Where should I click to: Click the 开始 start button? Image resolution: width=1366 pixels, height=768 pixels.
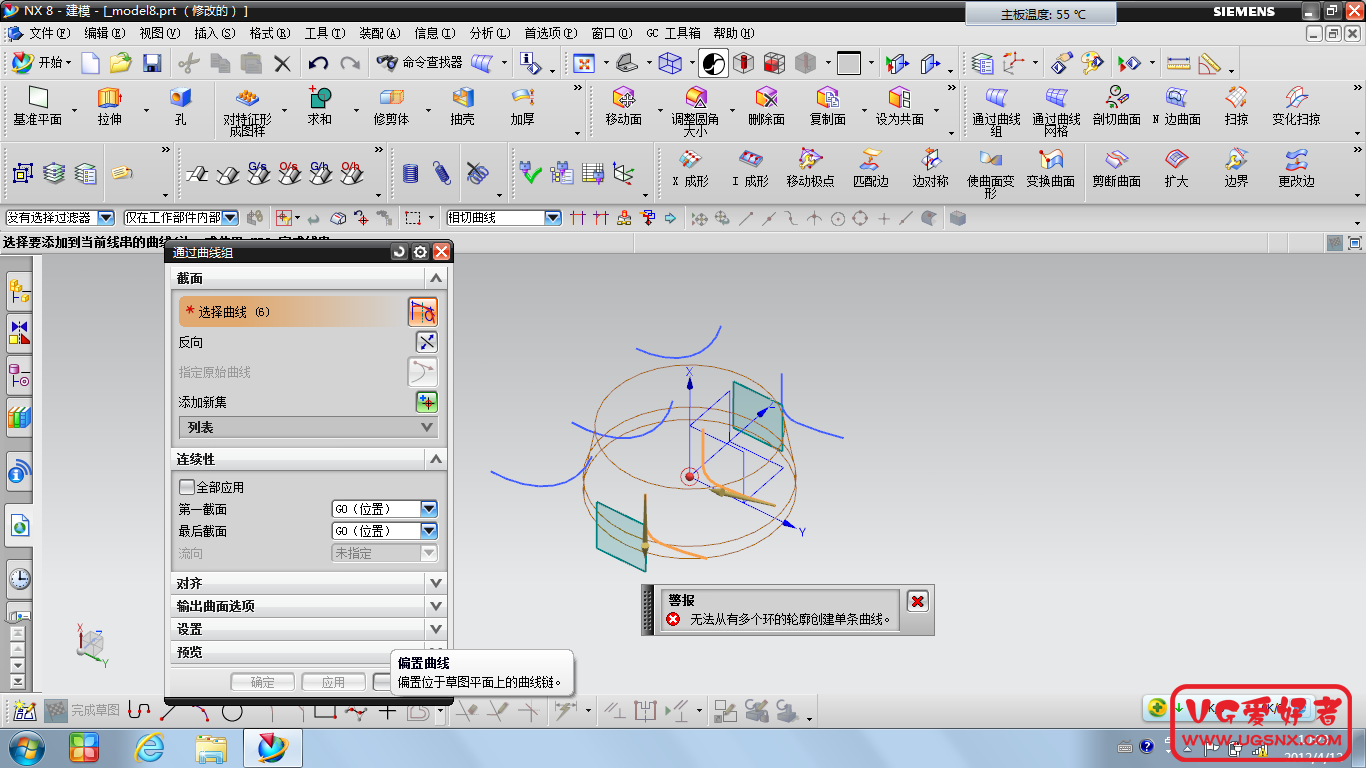(x=40, y=63)
